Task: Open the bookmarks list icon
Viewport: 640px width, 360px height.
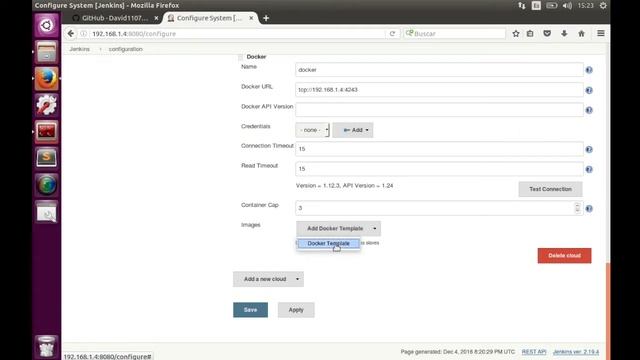Action: 530,33
